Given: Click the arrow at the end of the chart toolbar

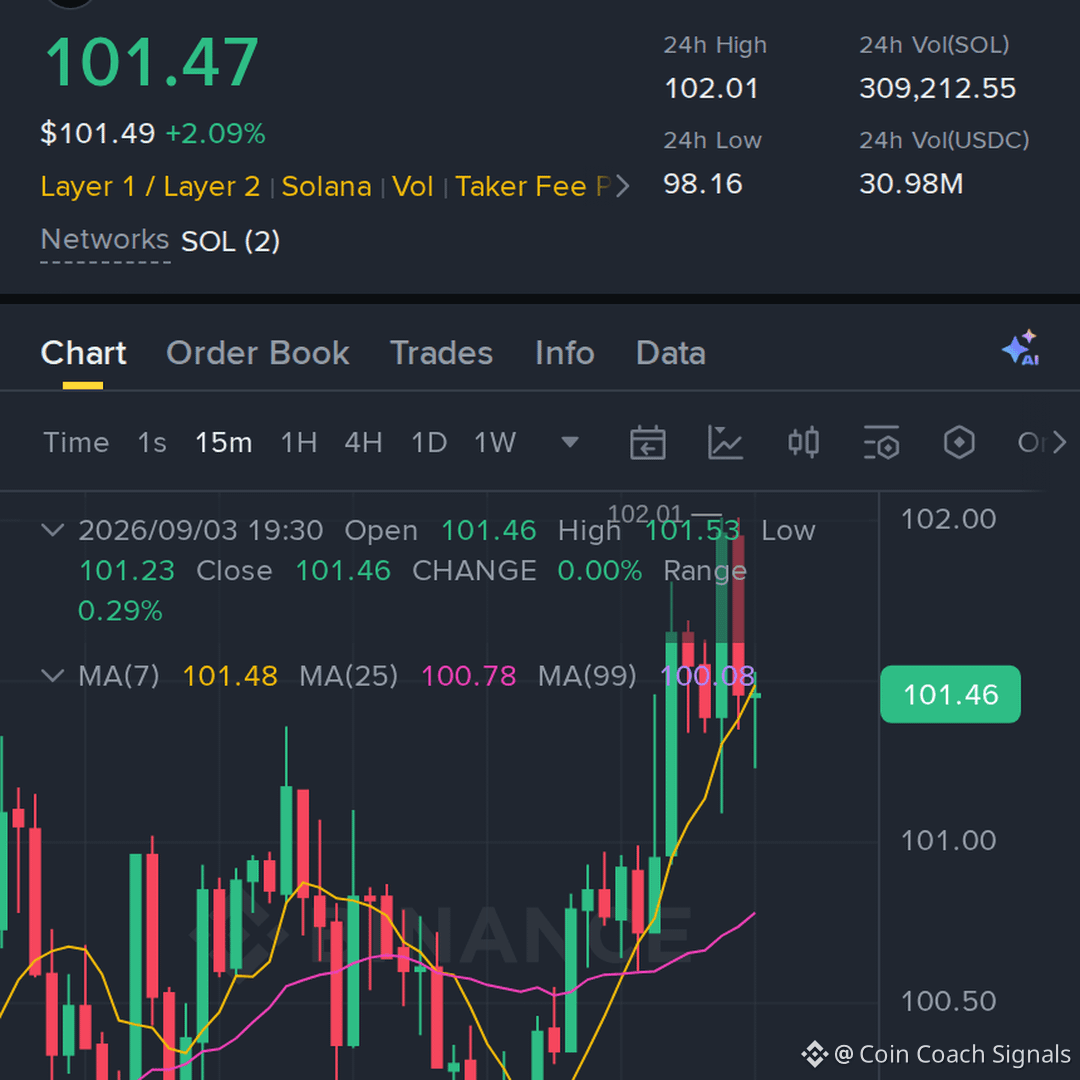Looking at the screenshot, I should coord(1059,442).
